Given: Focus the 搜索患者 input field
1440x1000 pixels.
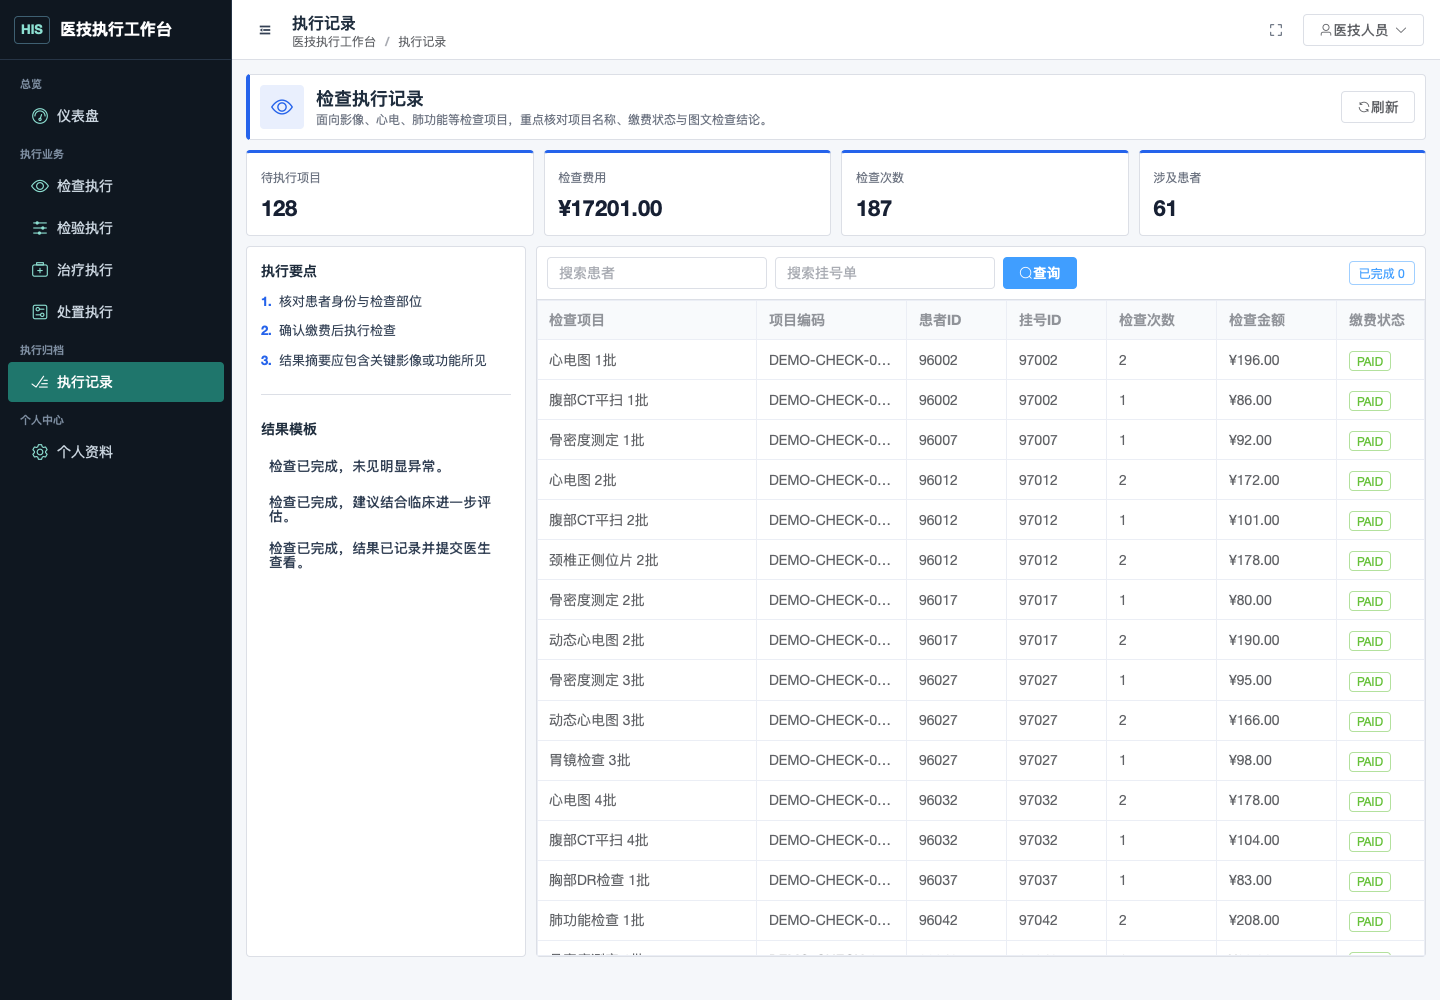Looking at the screenshot, I should click(657, 273).
